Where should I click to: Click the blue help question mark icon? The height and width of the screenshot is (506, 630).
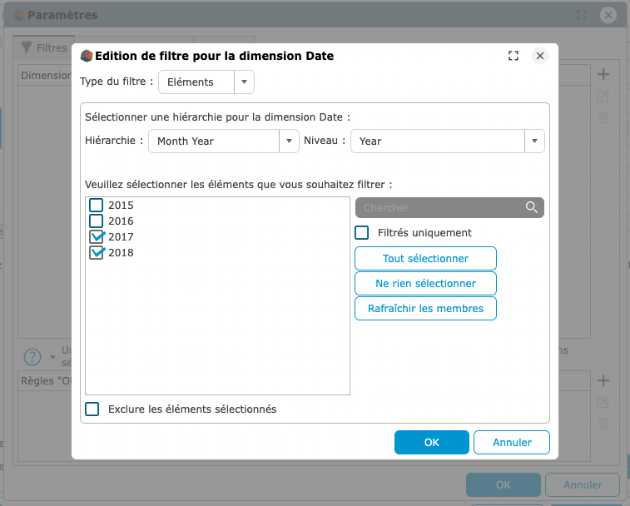(x=33, y=357)
